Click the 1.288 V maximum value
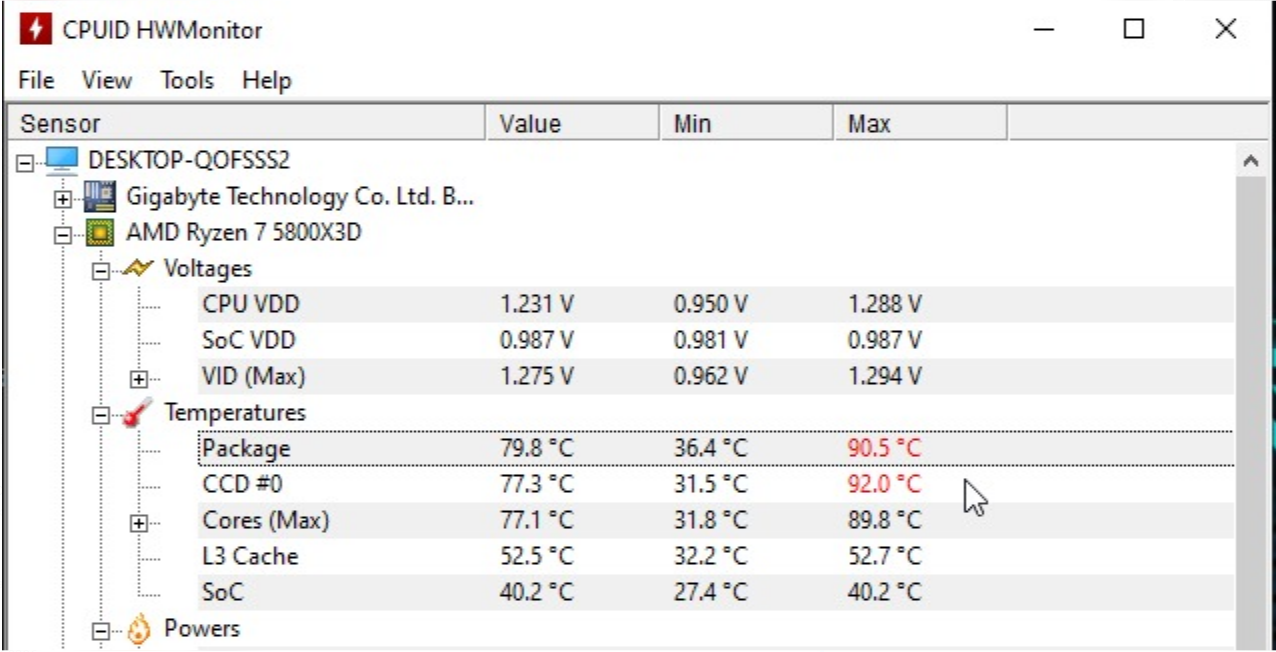Screen dimensions: 1276x652 point(885,304)
